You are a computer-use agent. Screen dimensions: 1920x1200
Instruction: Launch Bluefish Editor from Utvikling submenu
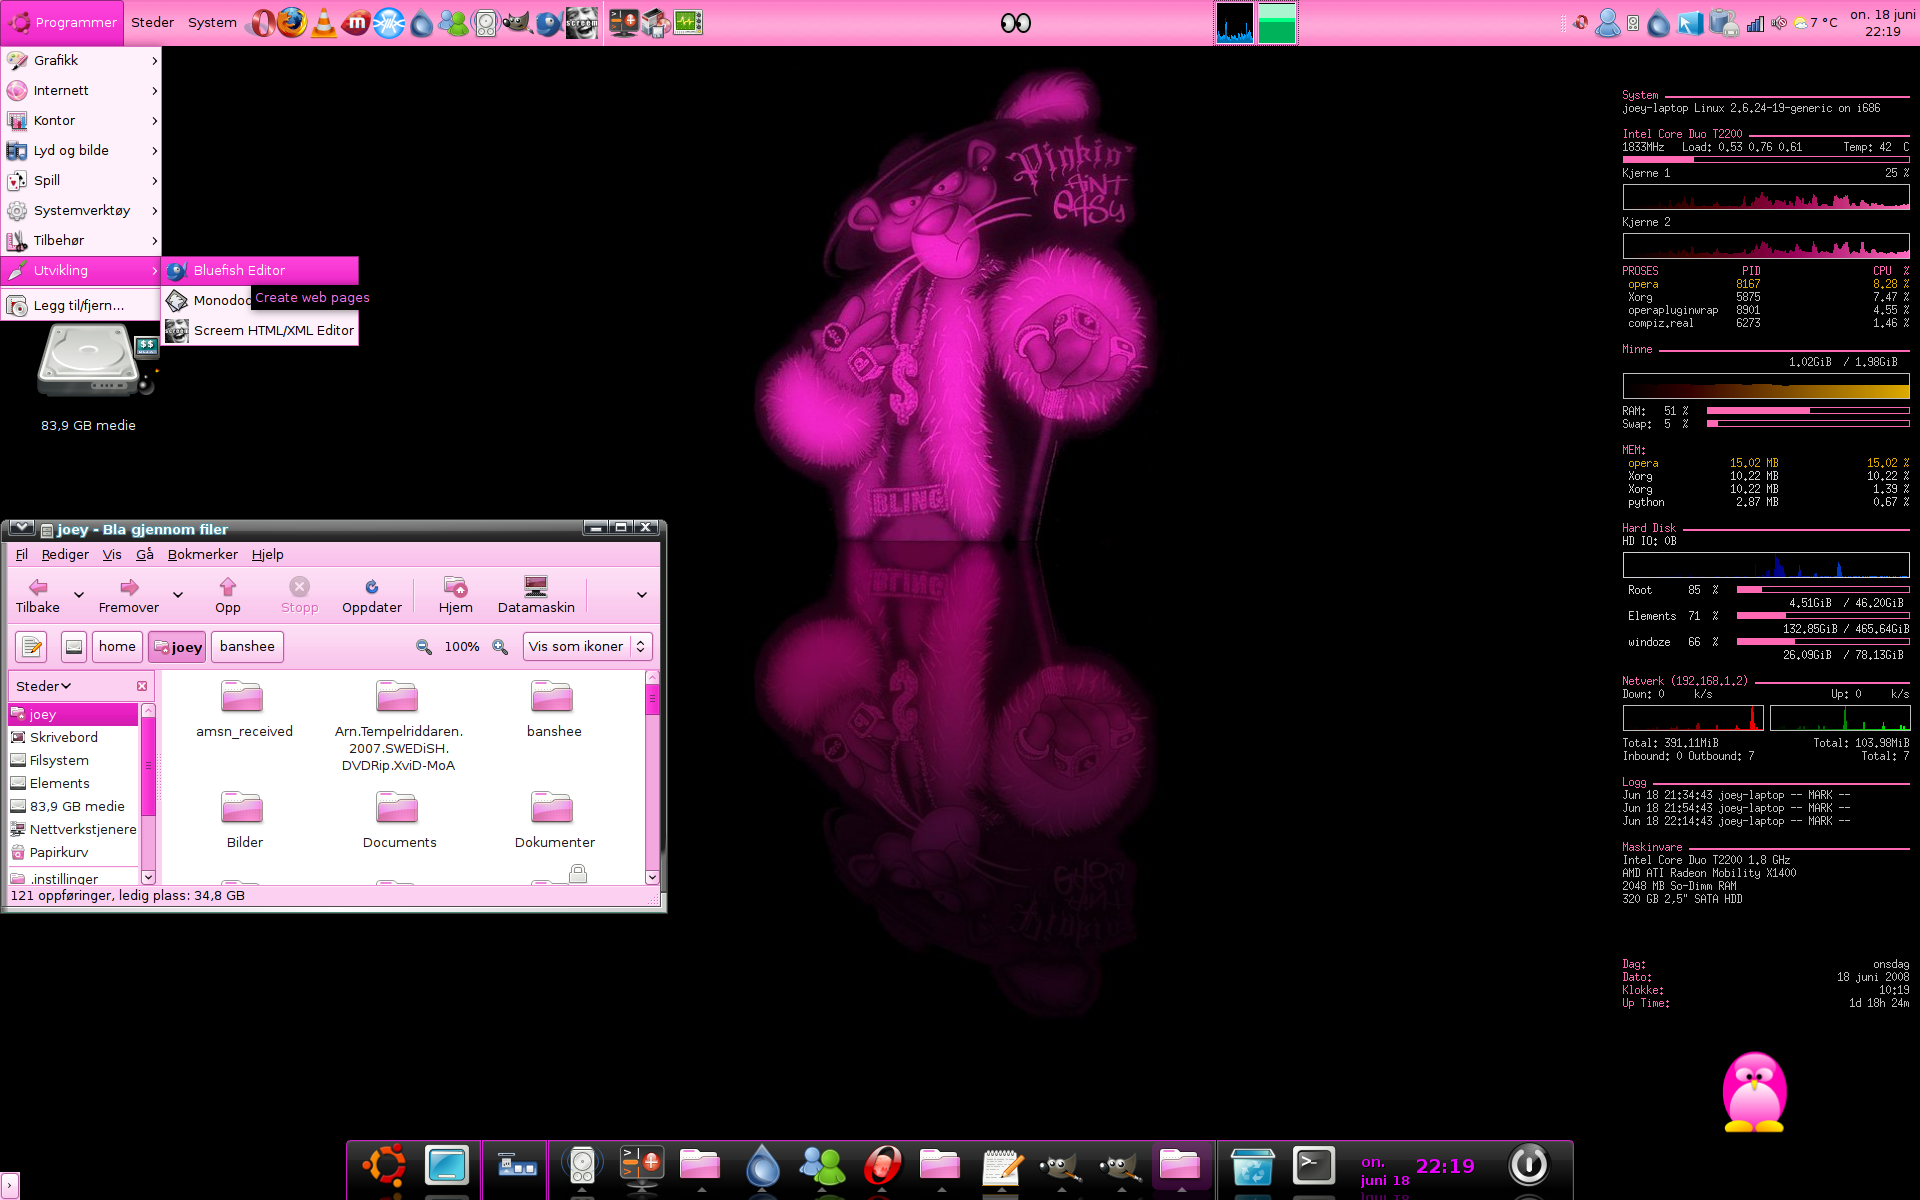[x=260, y=270]
